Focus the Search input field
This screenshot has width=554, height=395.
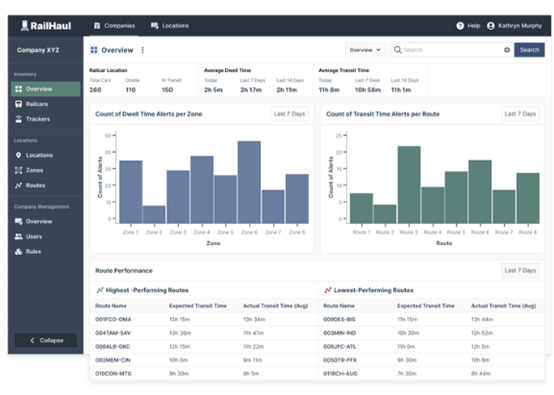[x=452, y=50]
